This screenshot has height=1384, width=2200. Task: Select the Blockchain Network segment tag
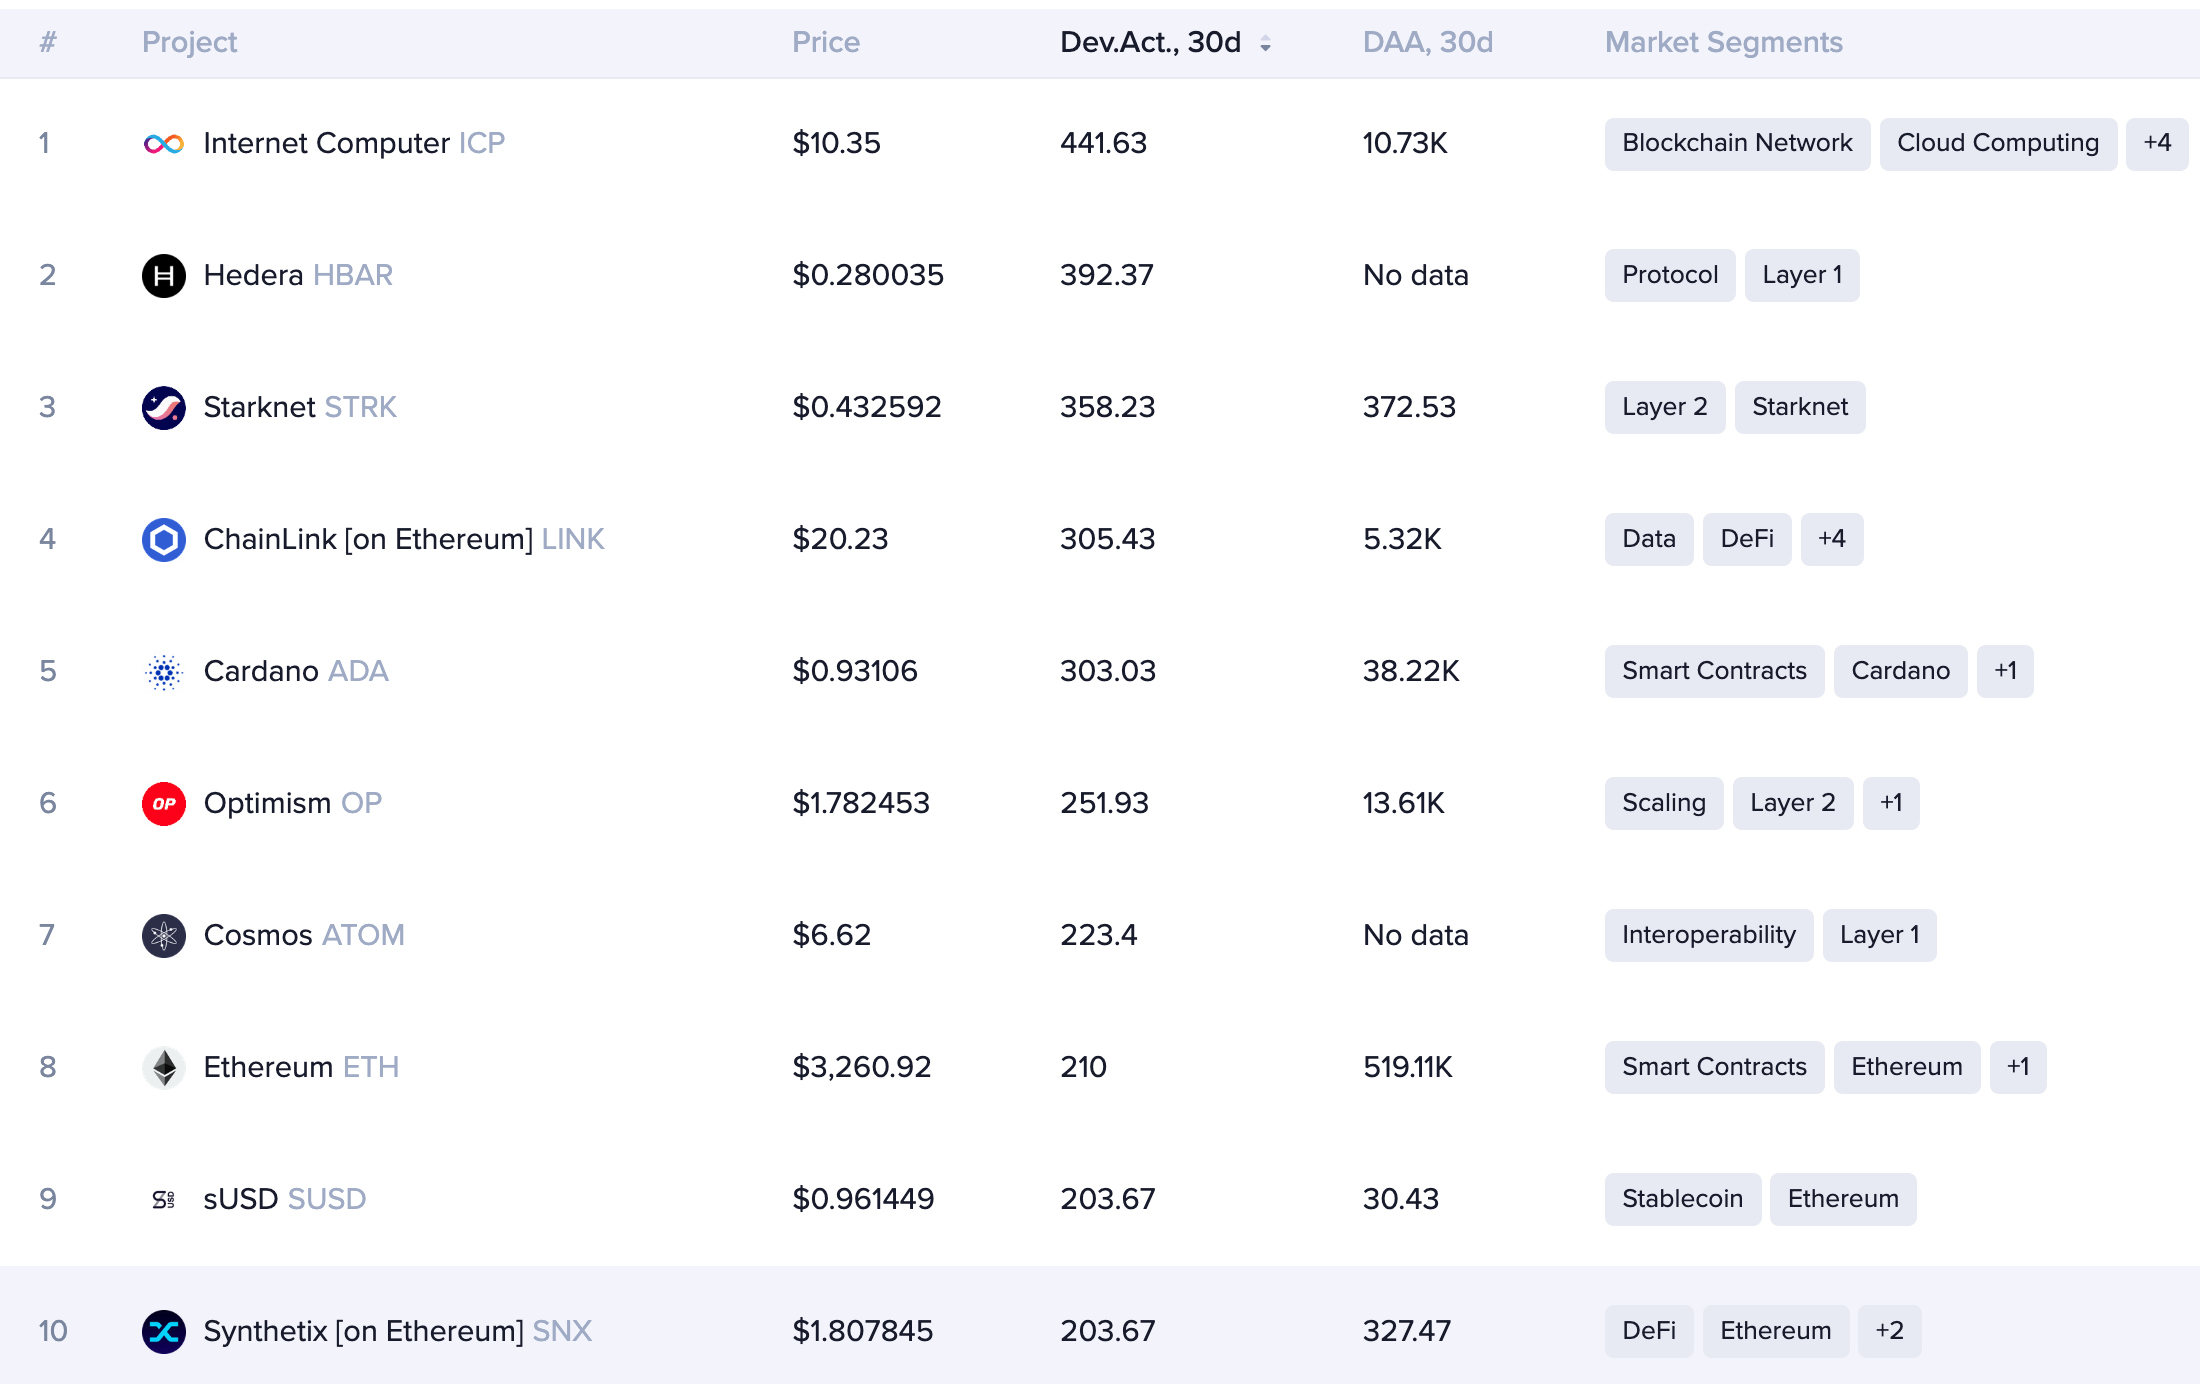(1737, 144)
